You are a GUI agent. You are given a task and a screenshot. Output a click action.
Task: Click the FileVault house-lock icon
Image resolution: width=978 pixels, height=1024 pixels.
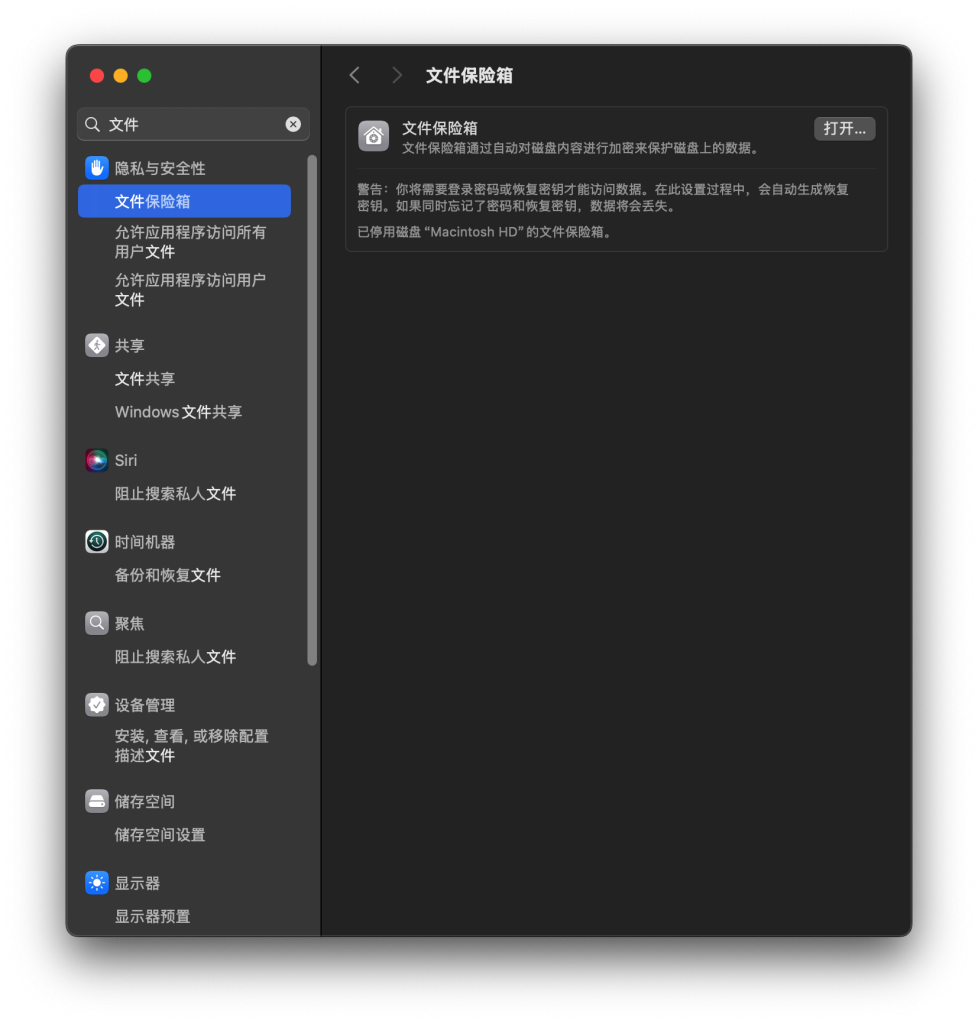[x=373, y=136]
